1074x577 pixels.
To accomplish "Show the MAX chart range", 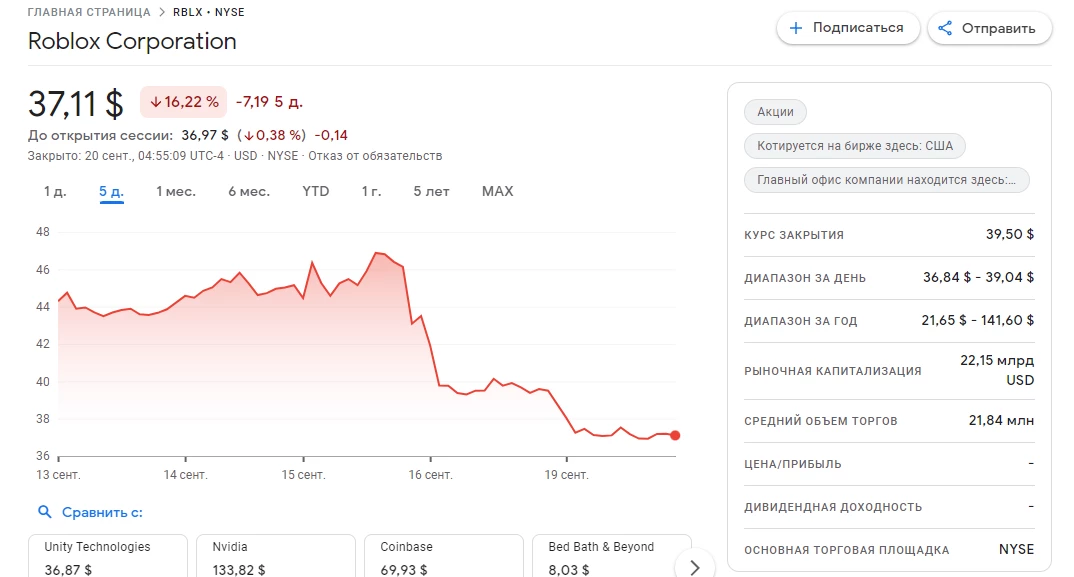I will click(497, 192).
